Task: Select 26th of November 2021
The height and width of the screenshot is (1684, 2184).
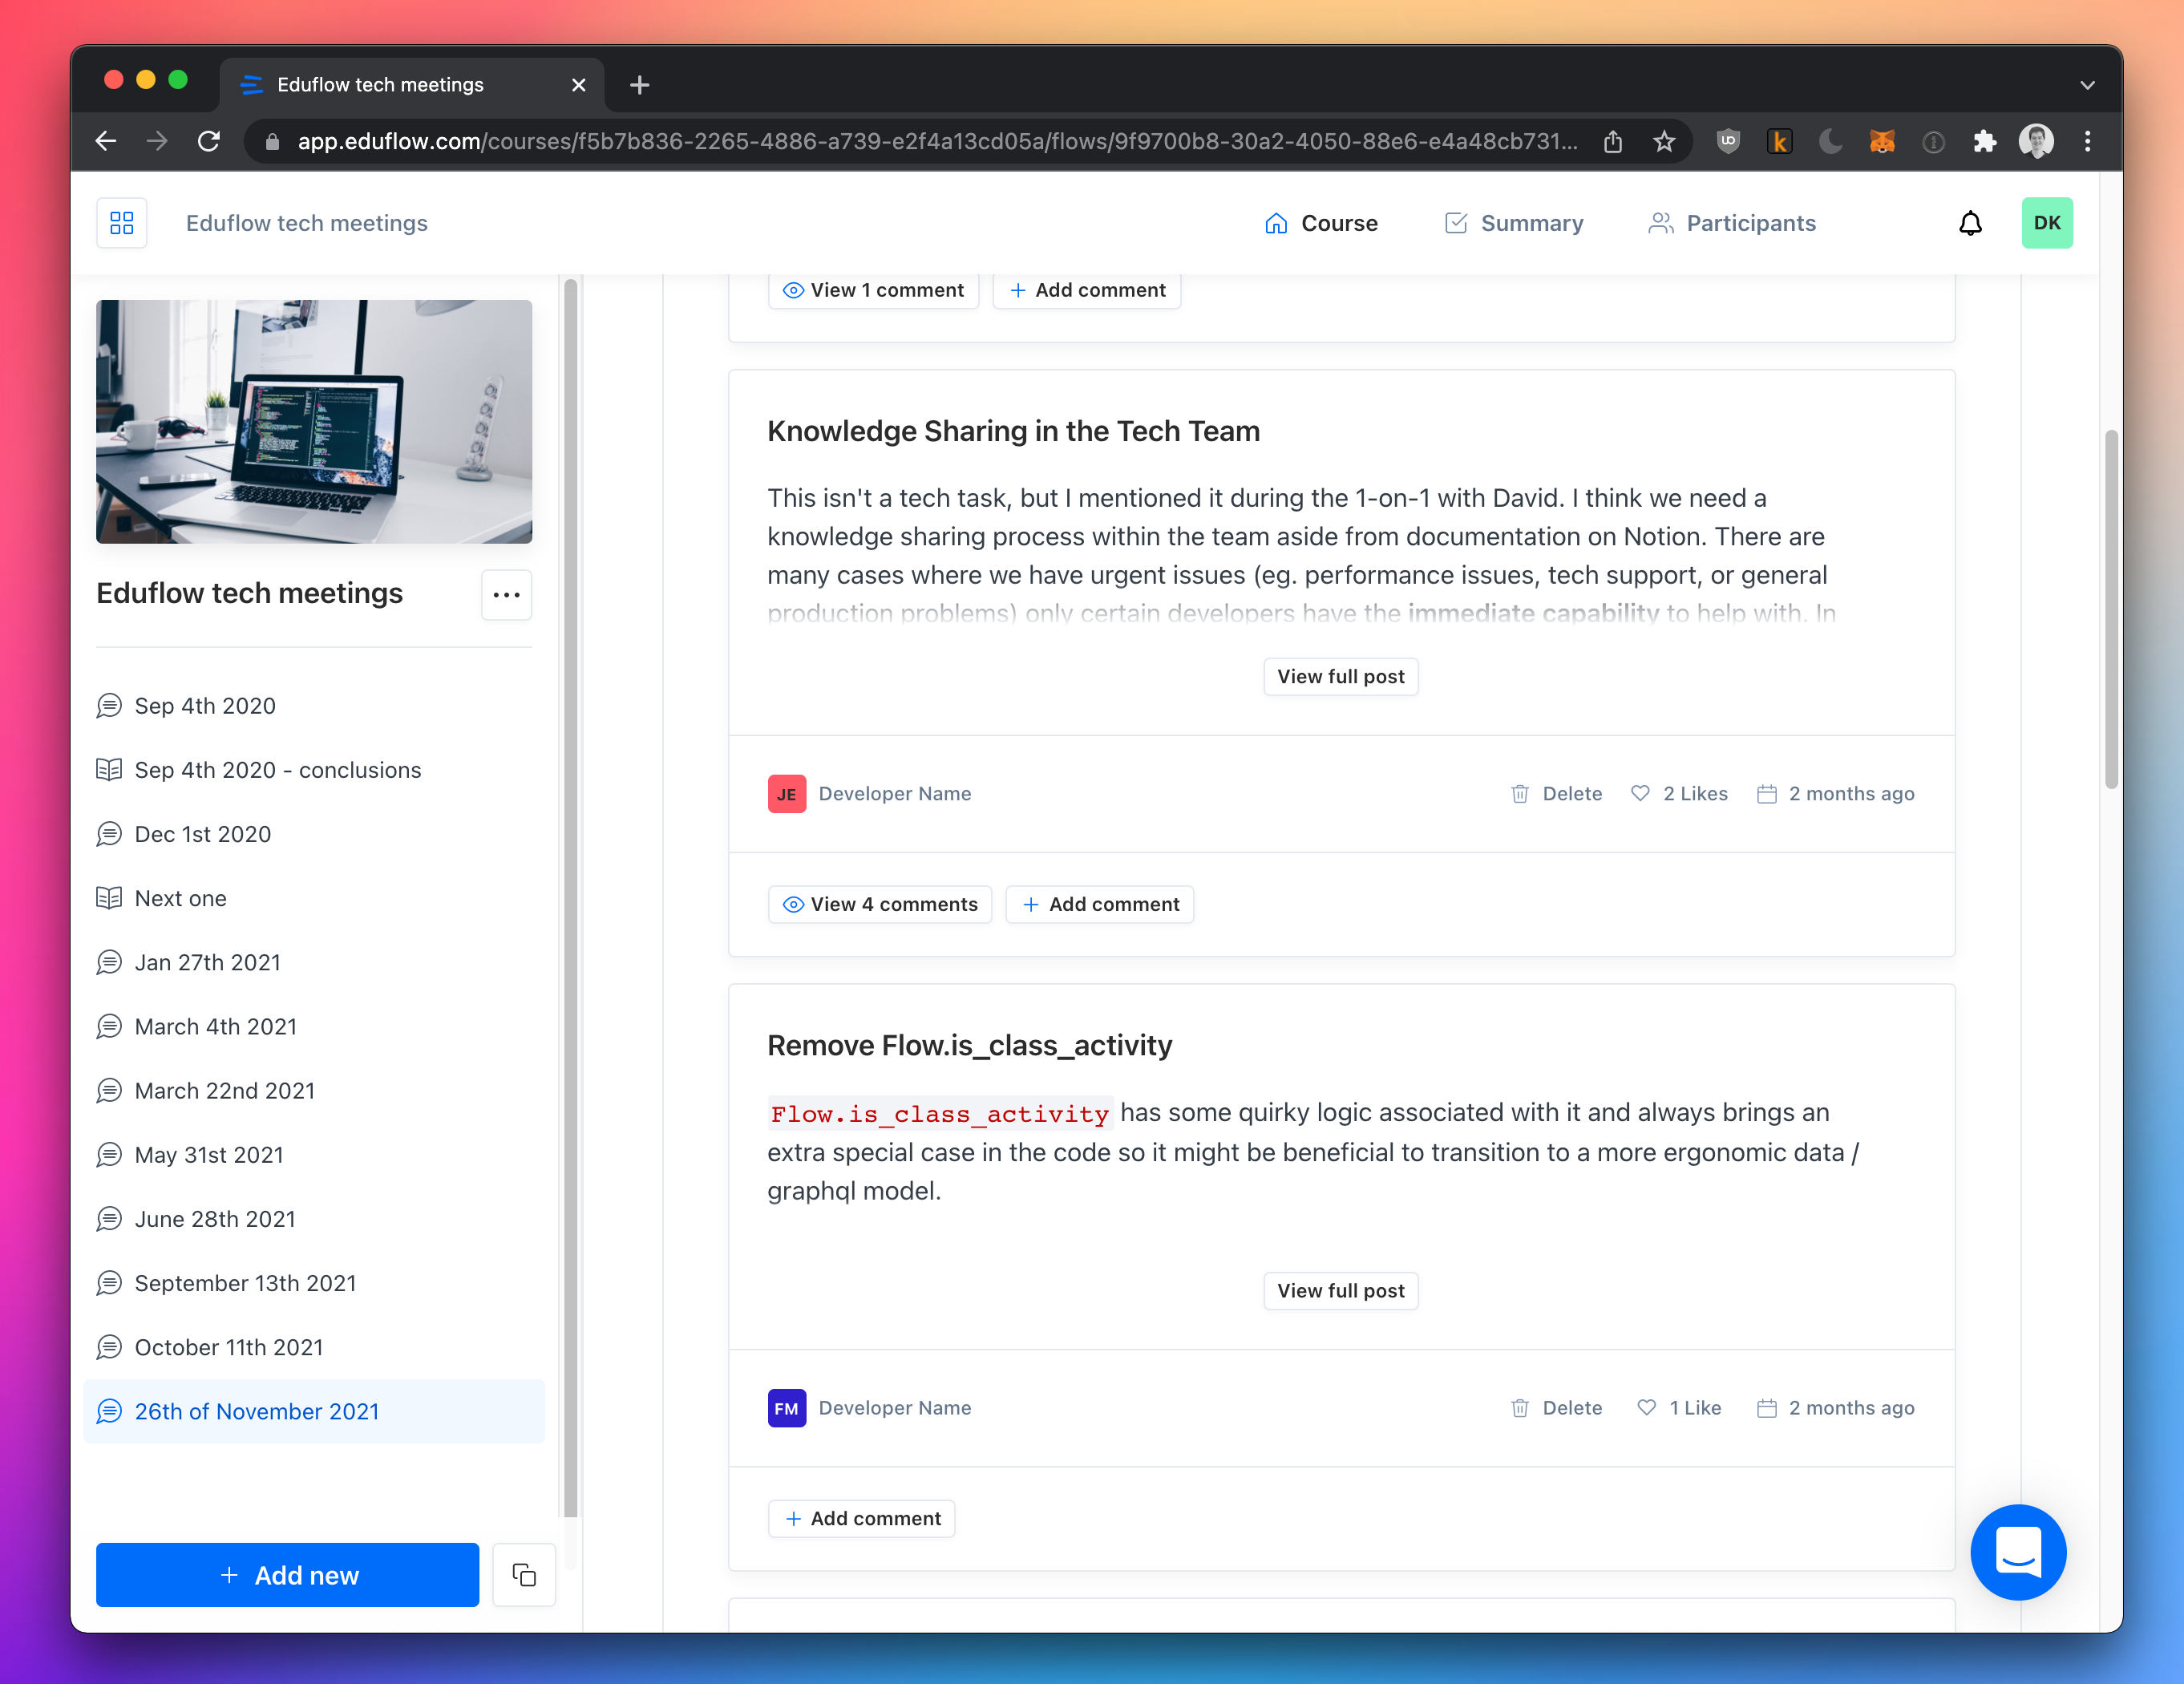Action: pos(314,1411)
